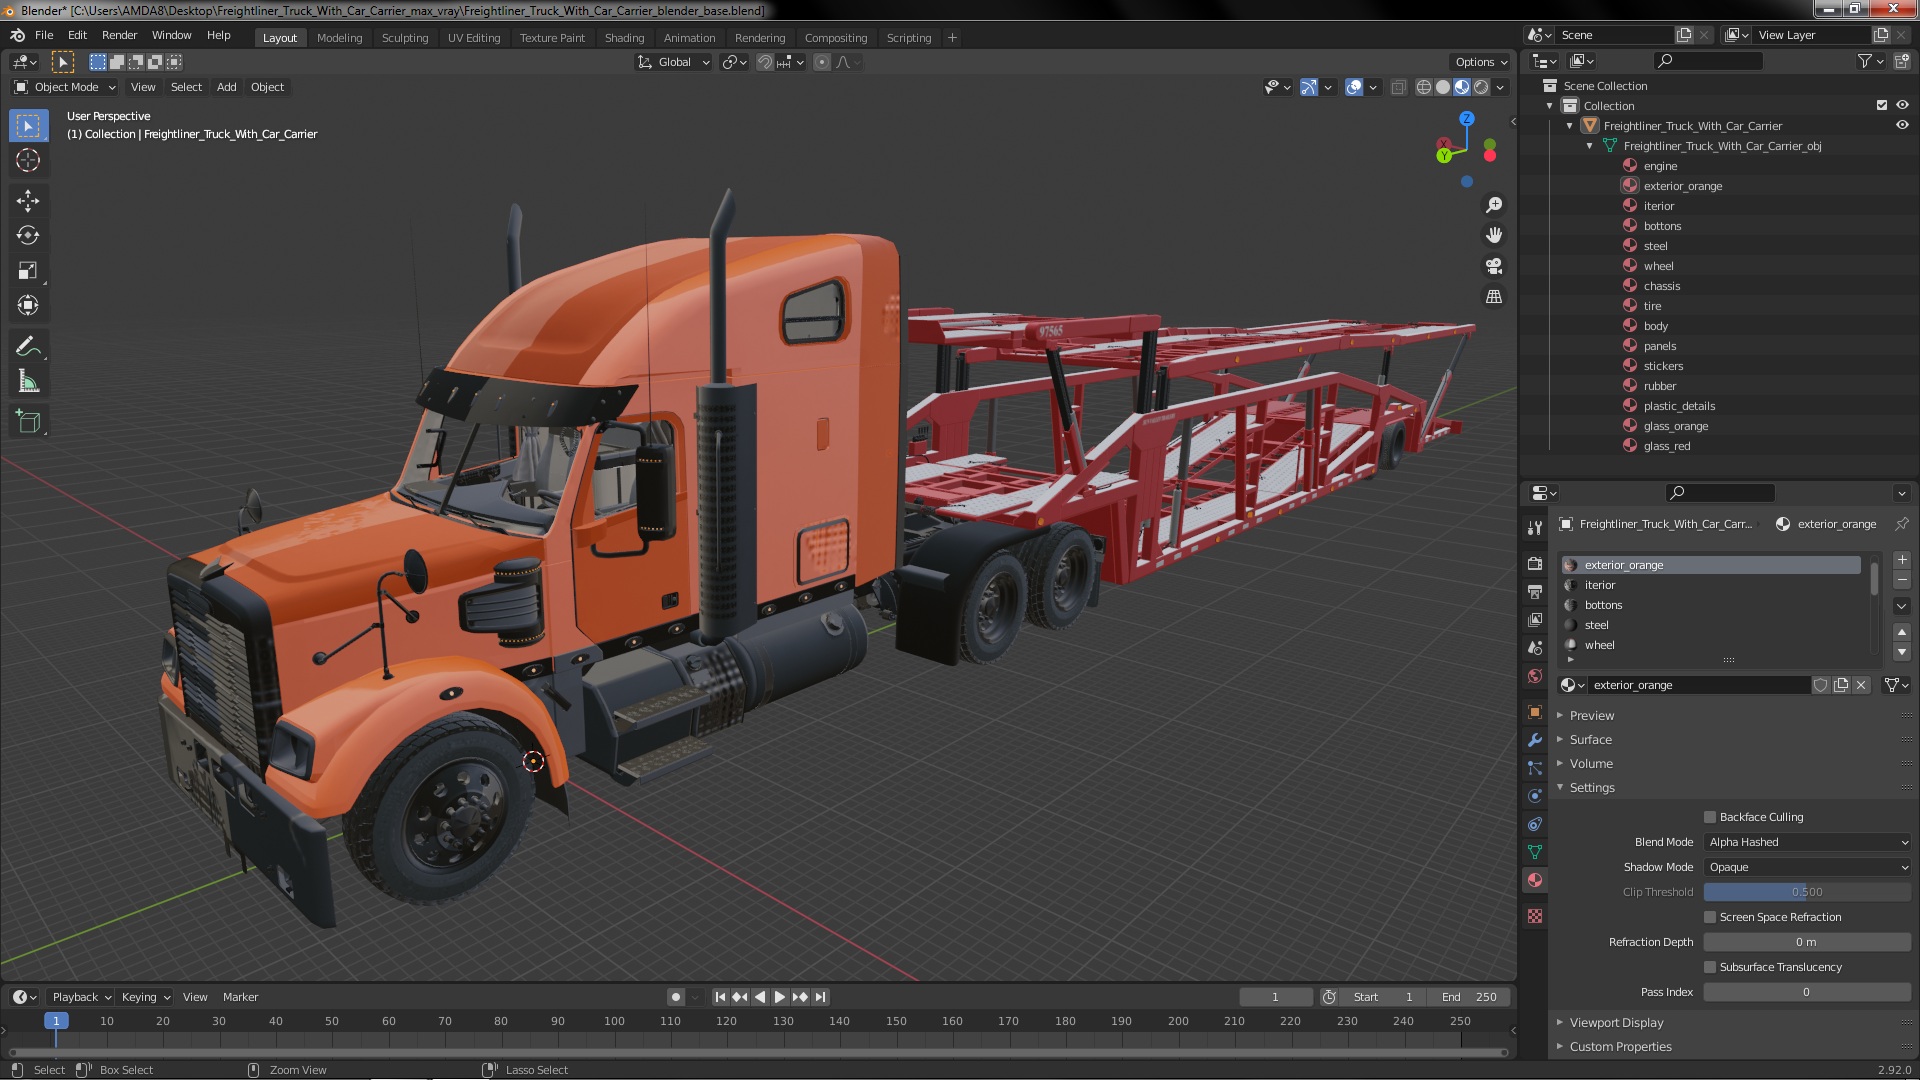Collapse the Settings panel
The image size is (1920, 1080).
[x=1591, y=787]
